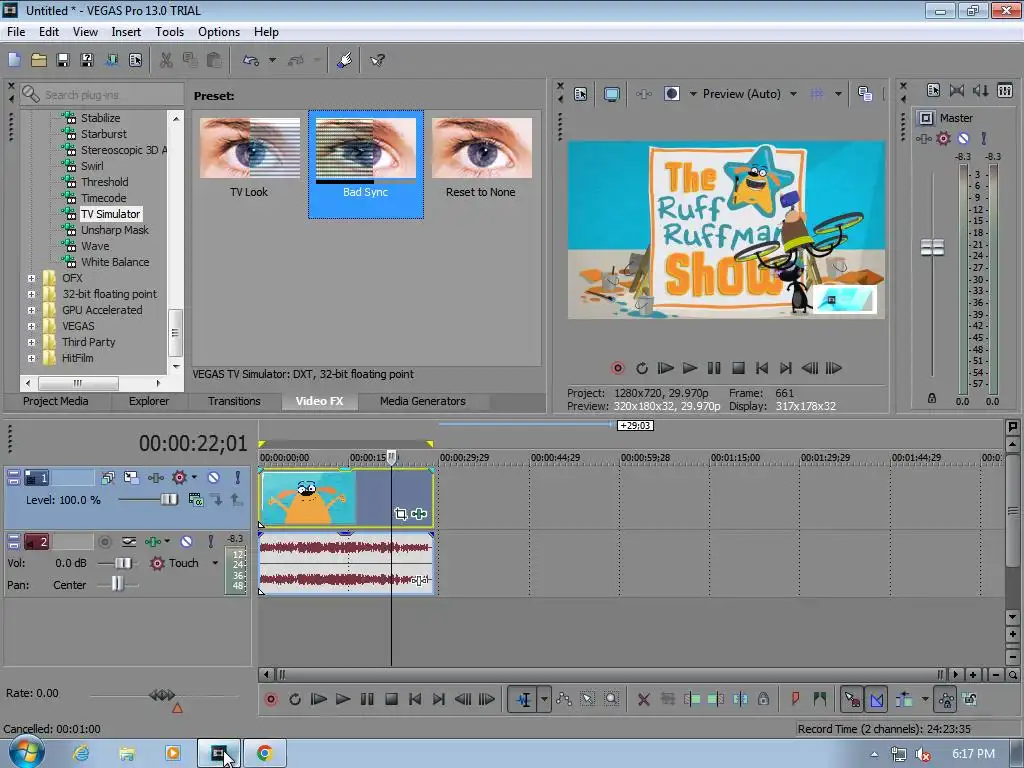Open the Undo history dropdown arrow
The height and width of the screenshot is (768, 1024).
(272, 60)
